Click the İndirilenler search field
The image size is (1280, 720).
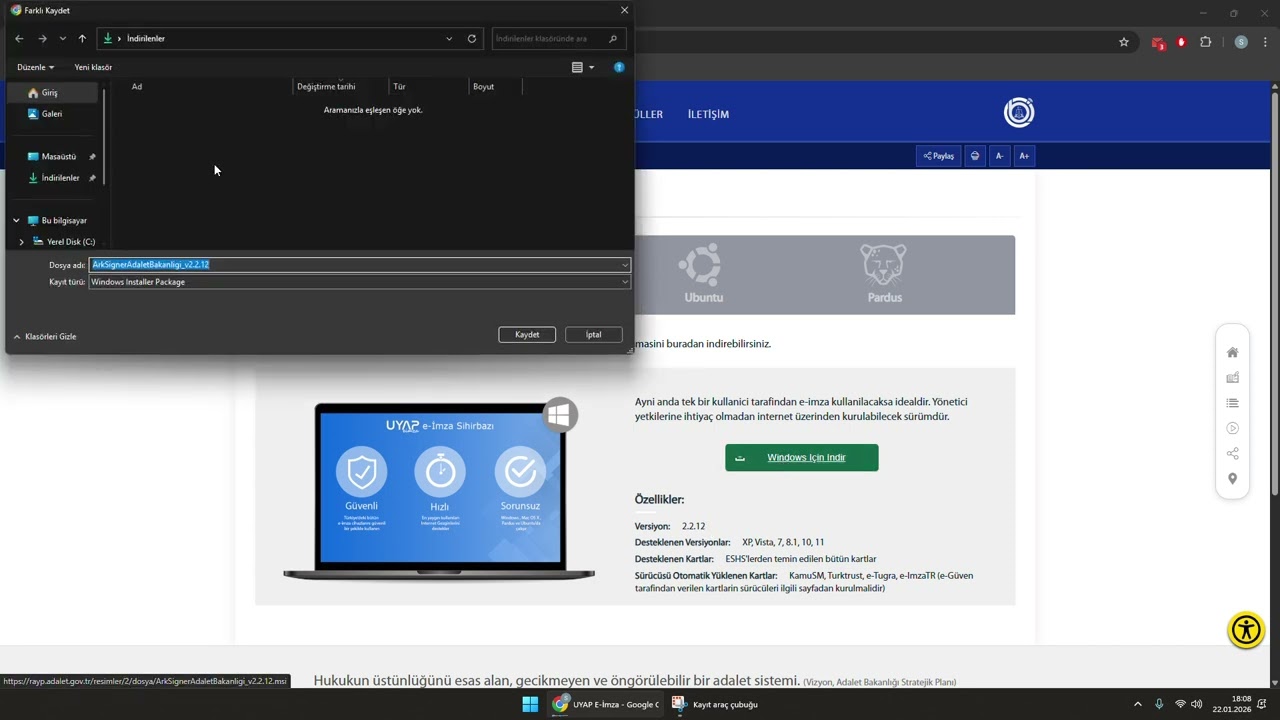559,39
